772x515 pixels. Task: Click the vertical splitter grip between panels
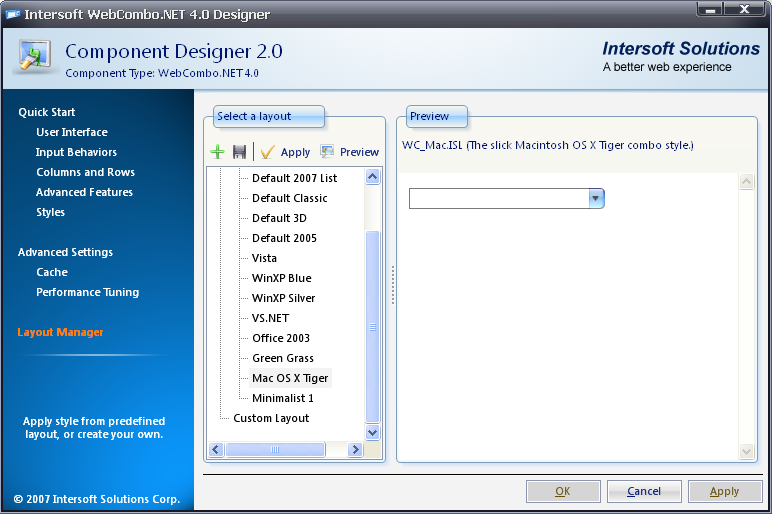(x=393, y=285)
